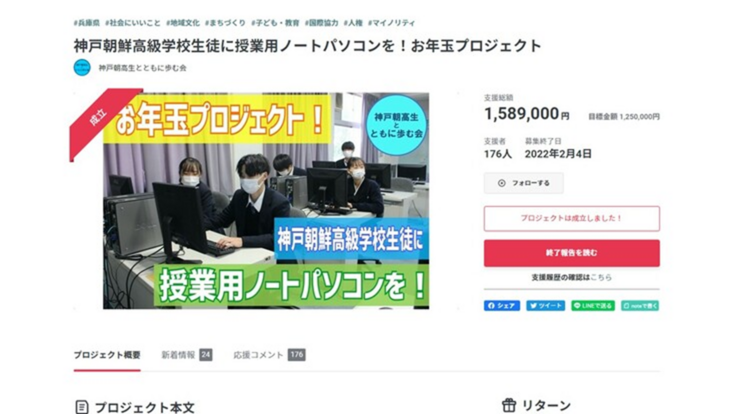
Task: Open the こちら support history link
Action: (x=601, y=277)
